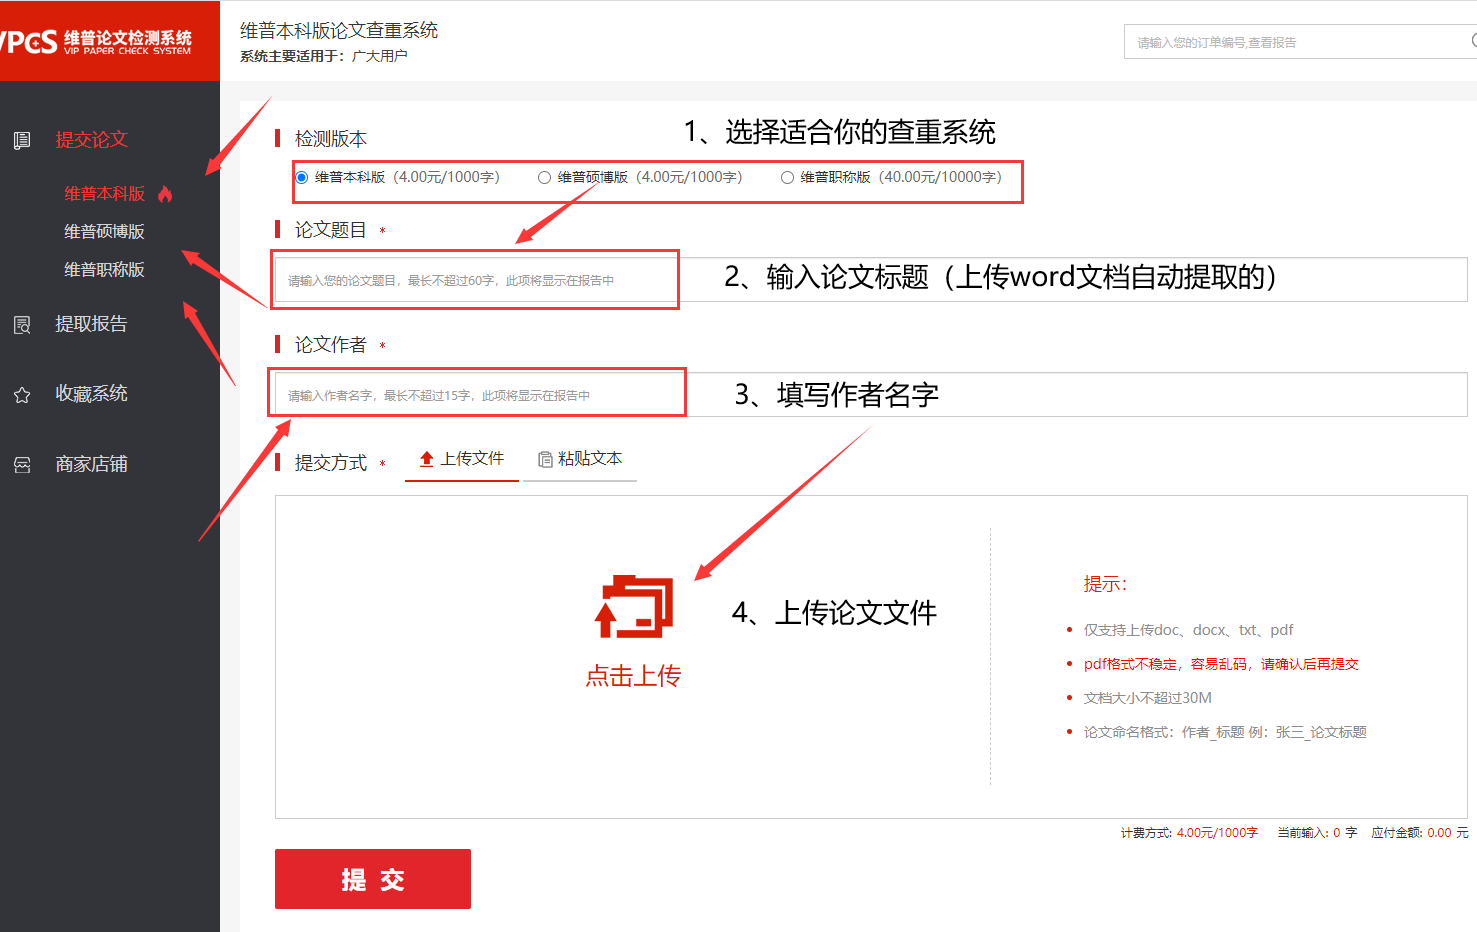Click the upload arrow icon on 上传文件 tab
This screenshot has width=1477, height=932.
click(x=427, y=459)
